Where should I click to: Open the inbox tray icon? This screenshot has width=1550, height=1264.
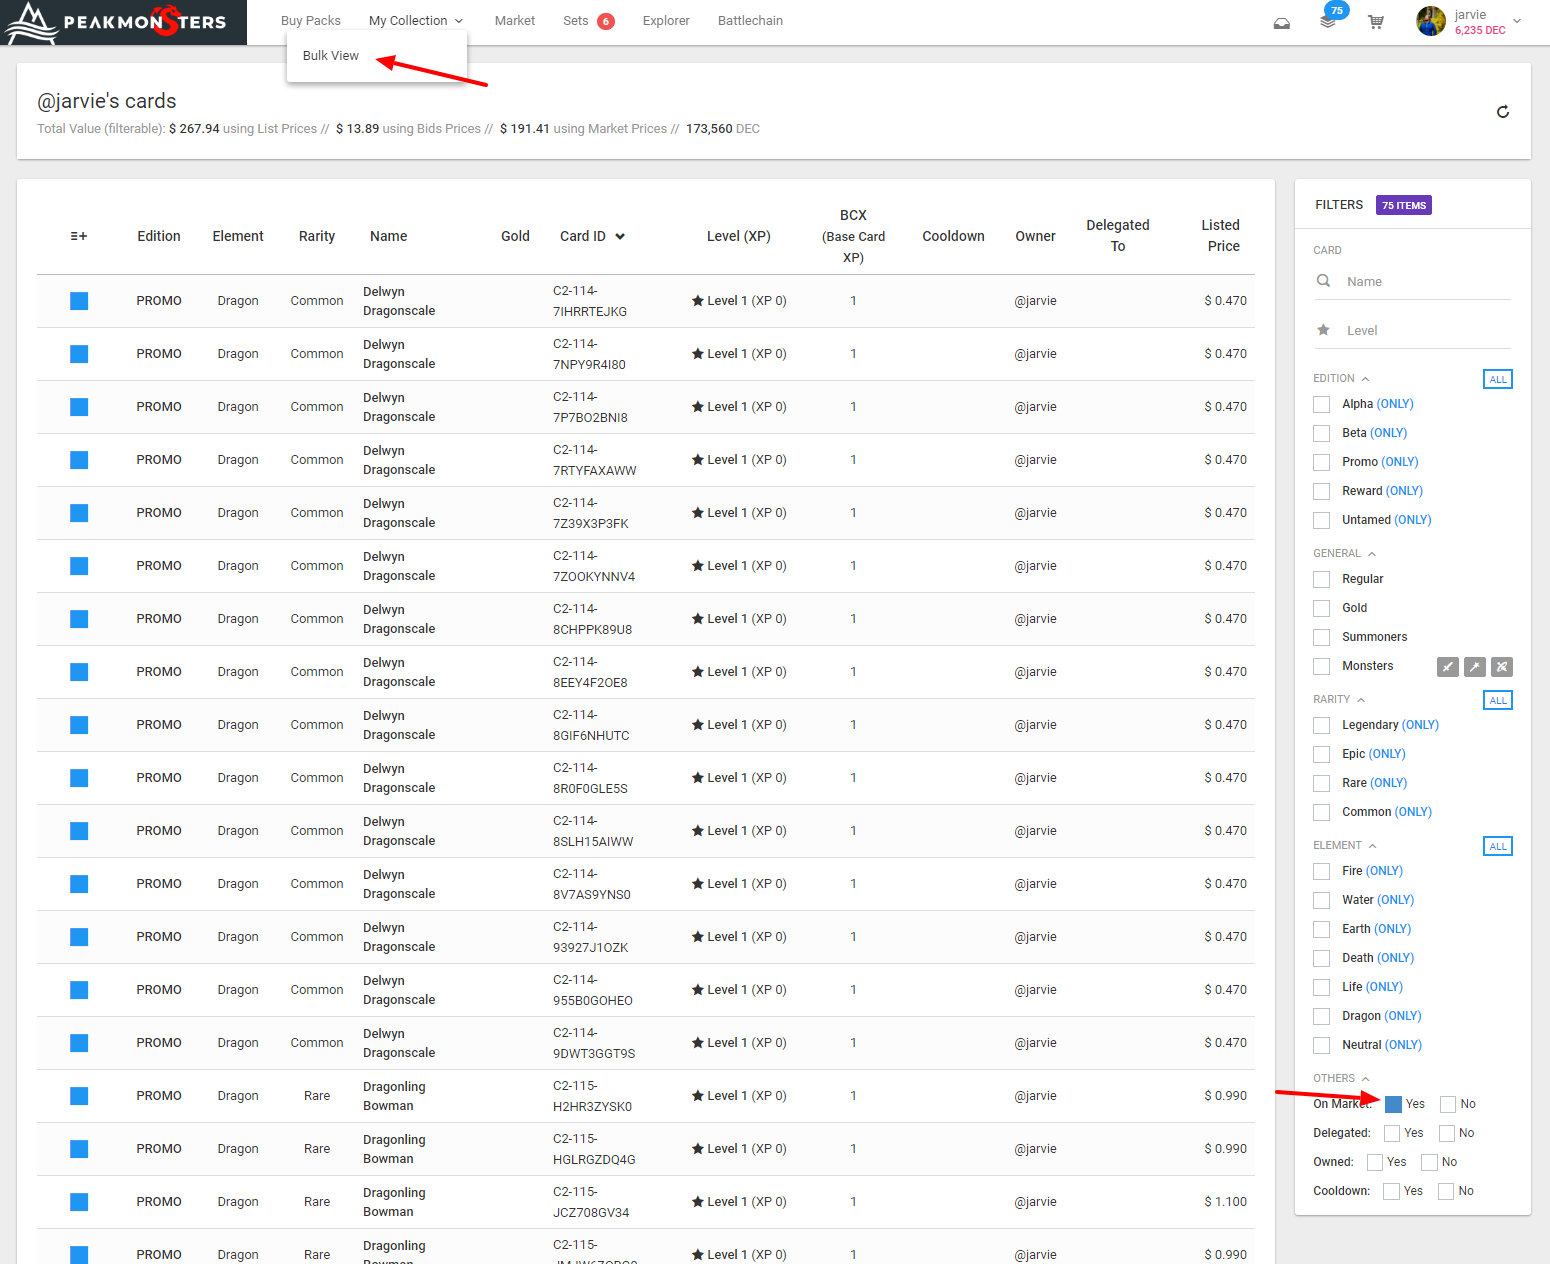click(x=1281, y=23)
